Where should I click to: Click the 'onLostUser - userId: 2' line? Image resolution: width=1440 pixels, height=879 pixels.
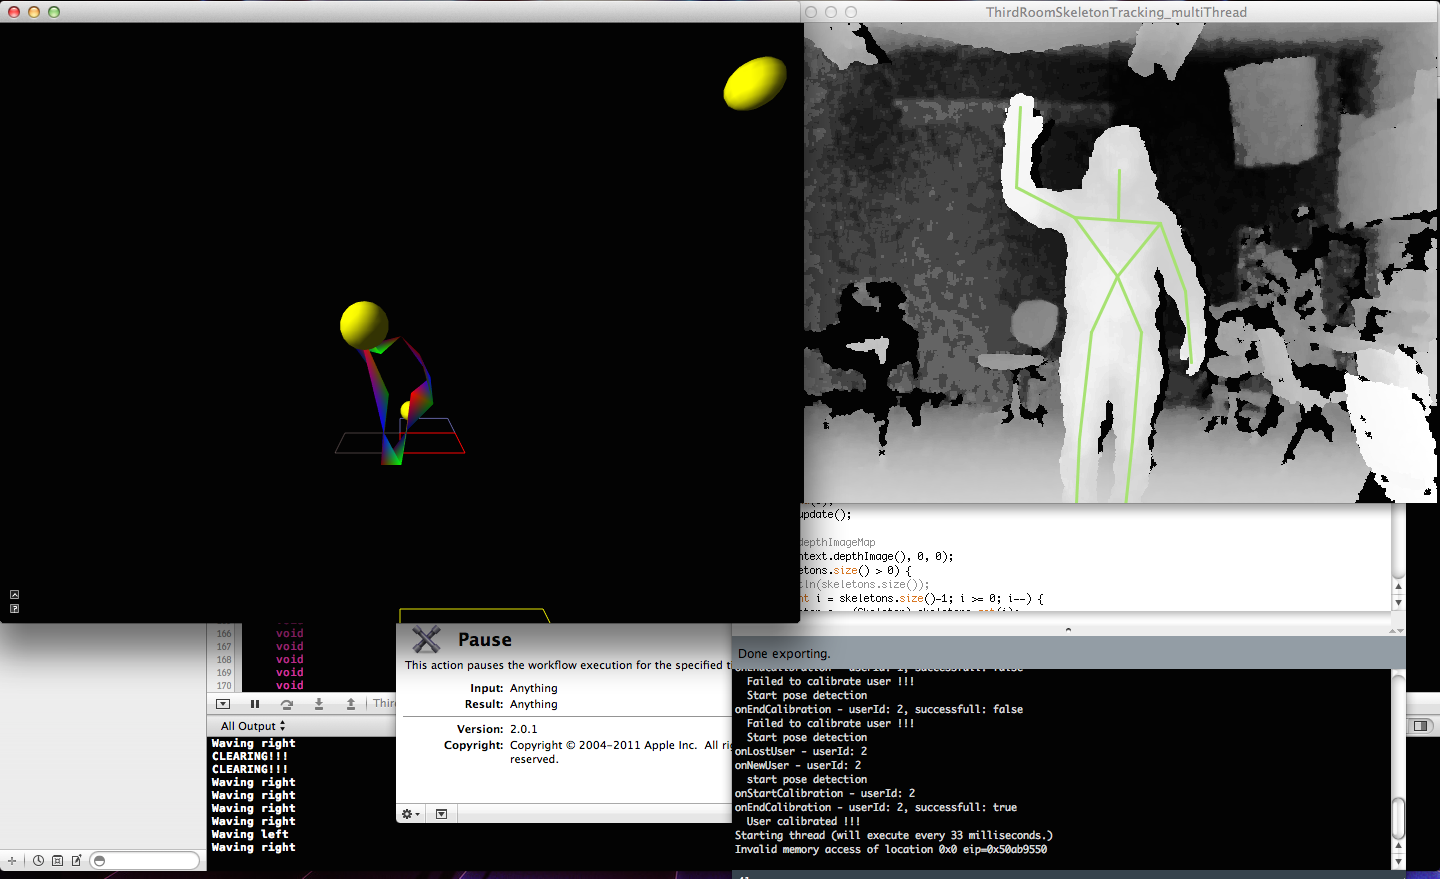(x=801, y=751)
